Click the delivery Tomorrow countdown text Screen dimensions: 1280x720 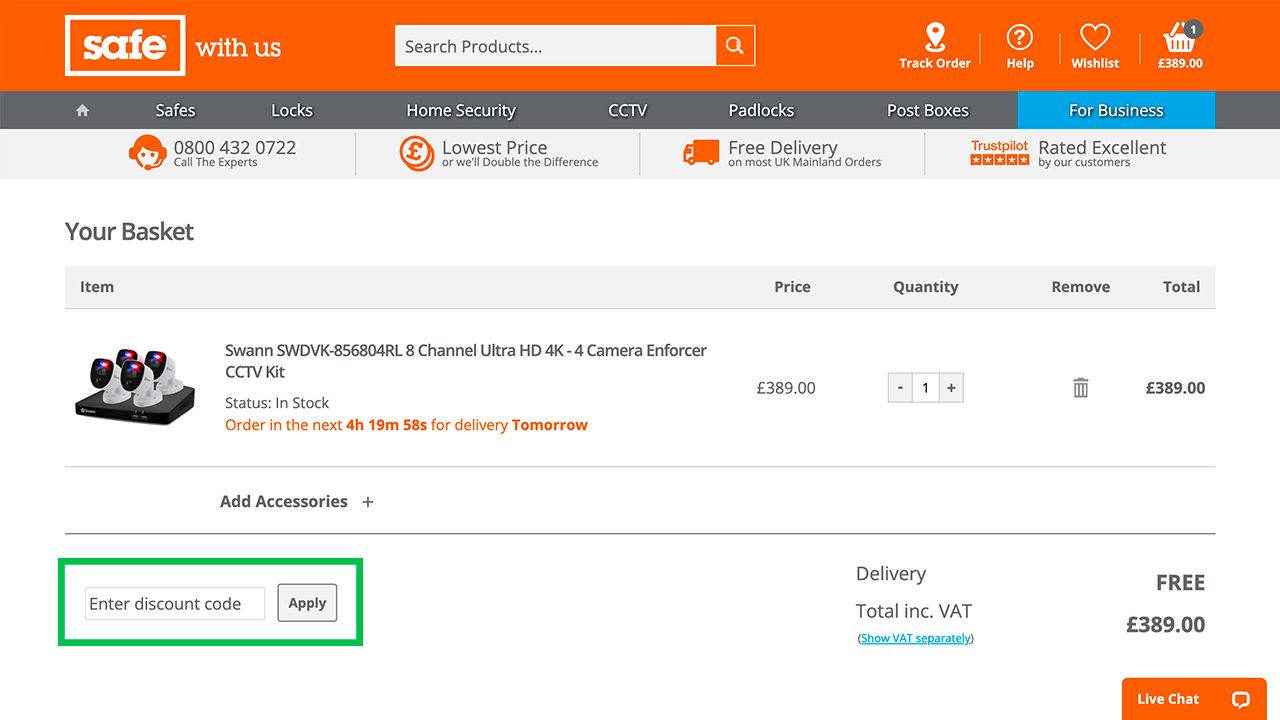[406, 425]
